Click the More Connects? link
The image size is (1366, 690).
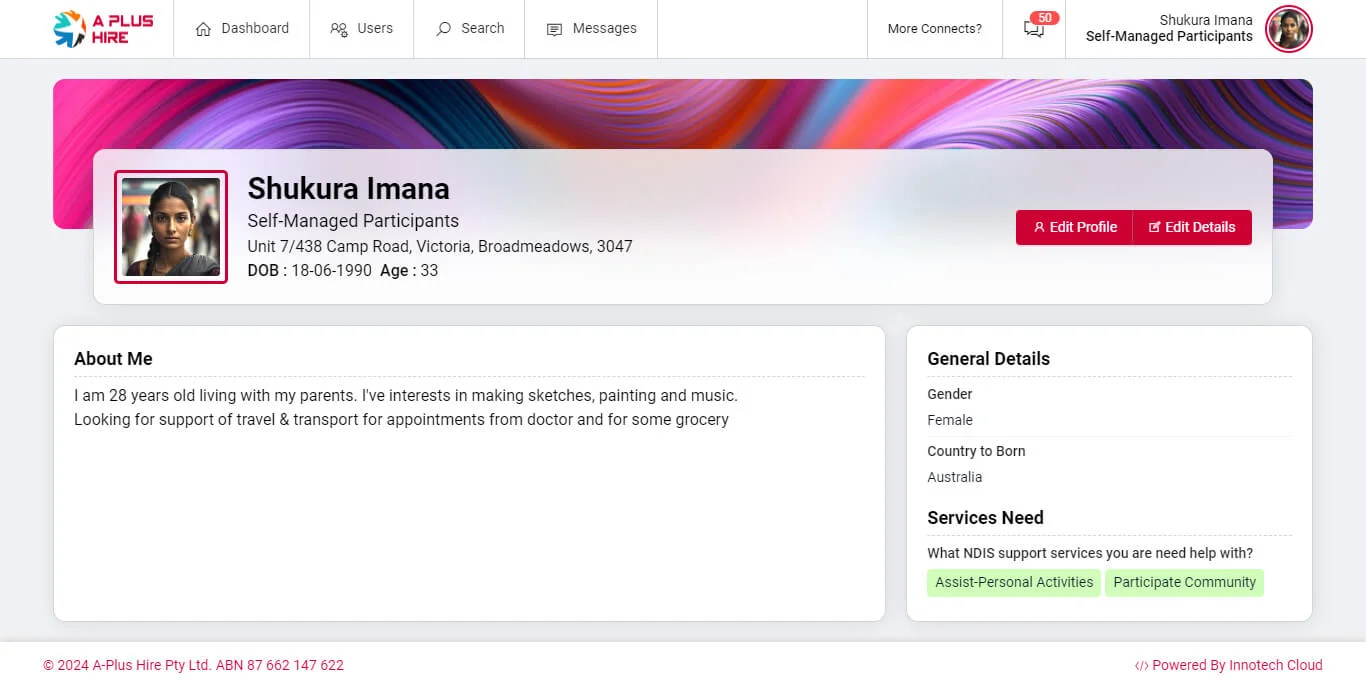934,29
